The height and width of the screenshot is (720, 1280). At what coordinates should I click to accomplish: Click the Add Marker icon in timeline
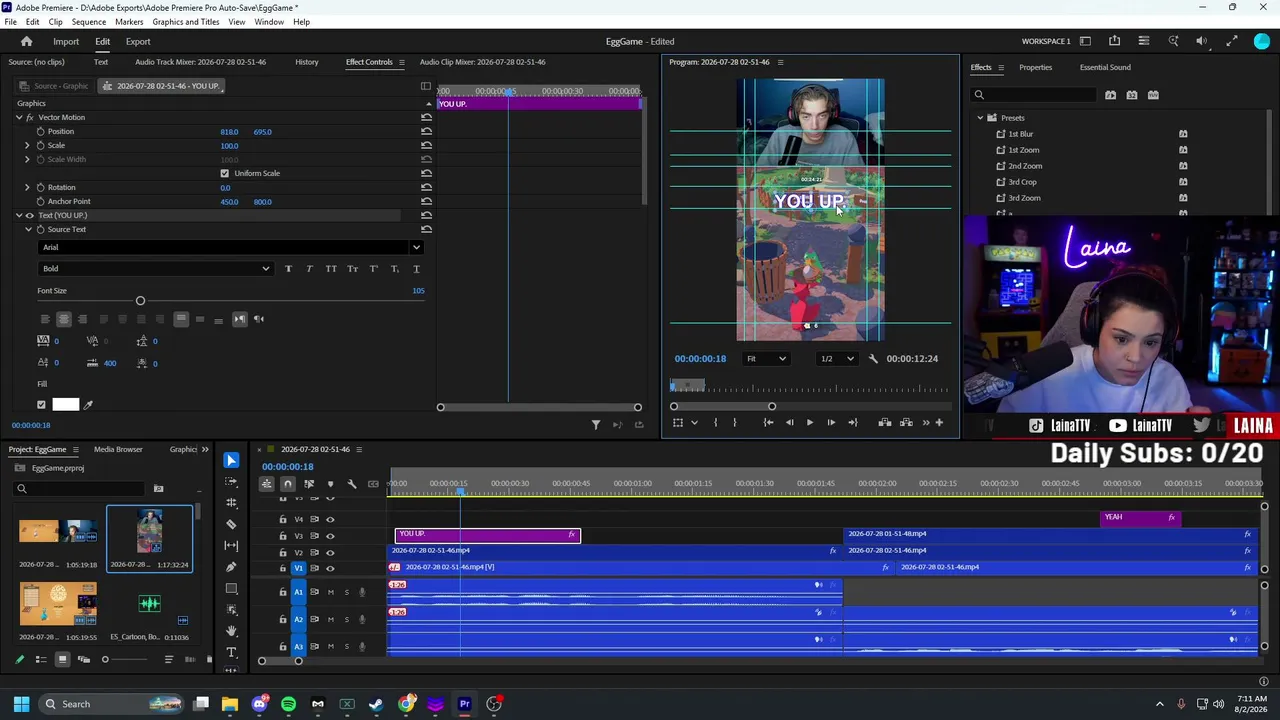coord(330,484)
